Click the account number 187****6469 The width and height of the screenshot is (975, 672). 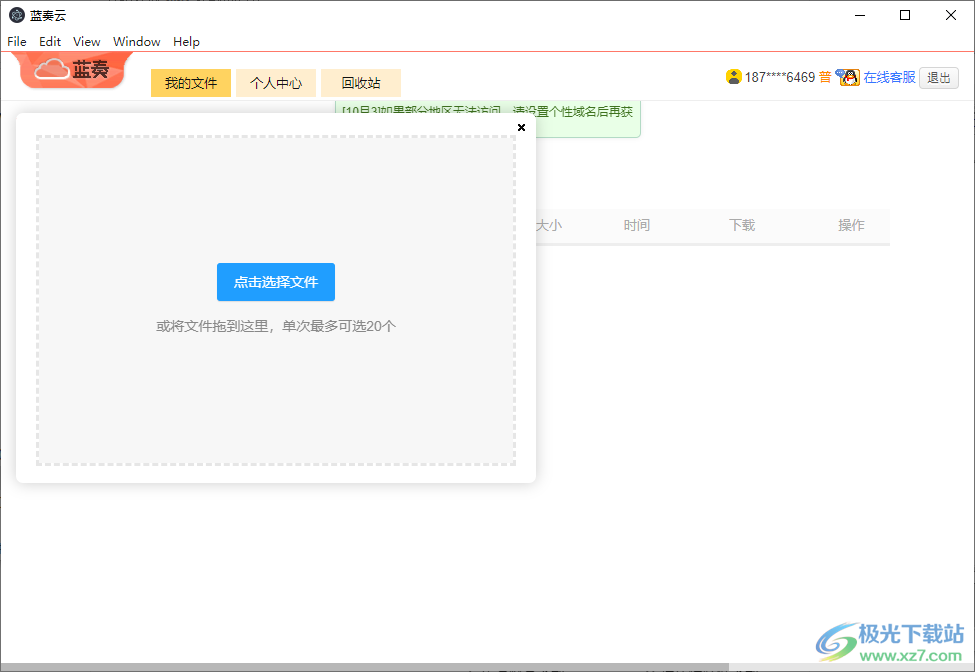(780, 77)
